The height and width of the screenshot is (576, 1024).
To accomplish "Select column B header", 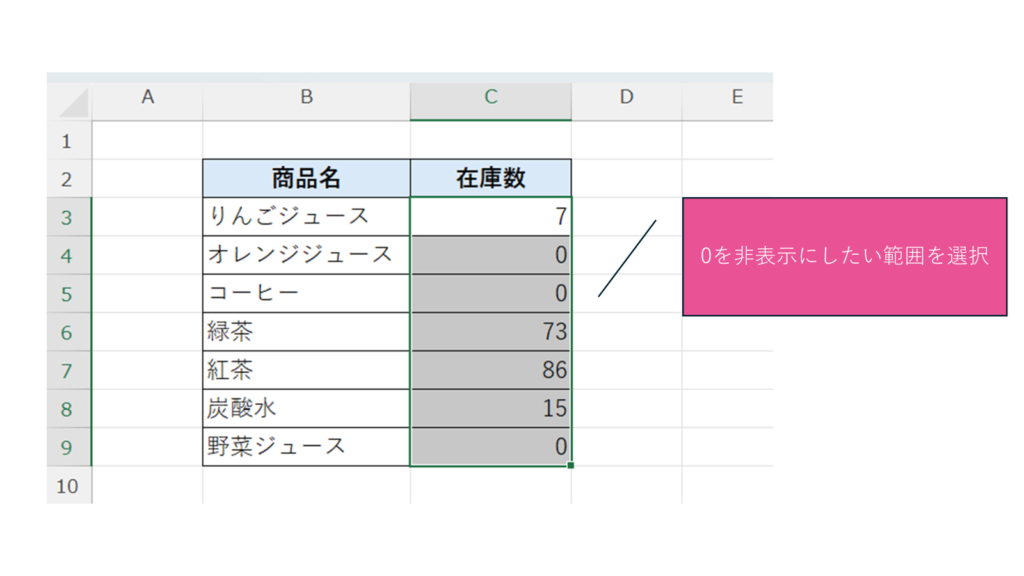I will point(306,97).
